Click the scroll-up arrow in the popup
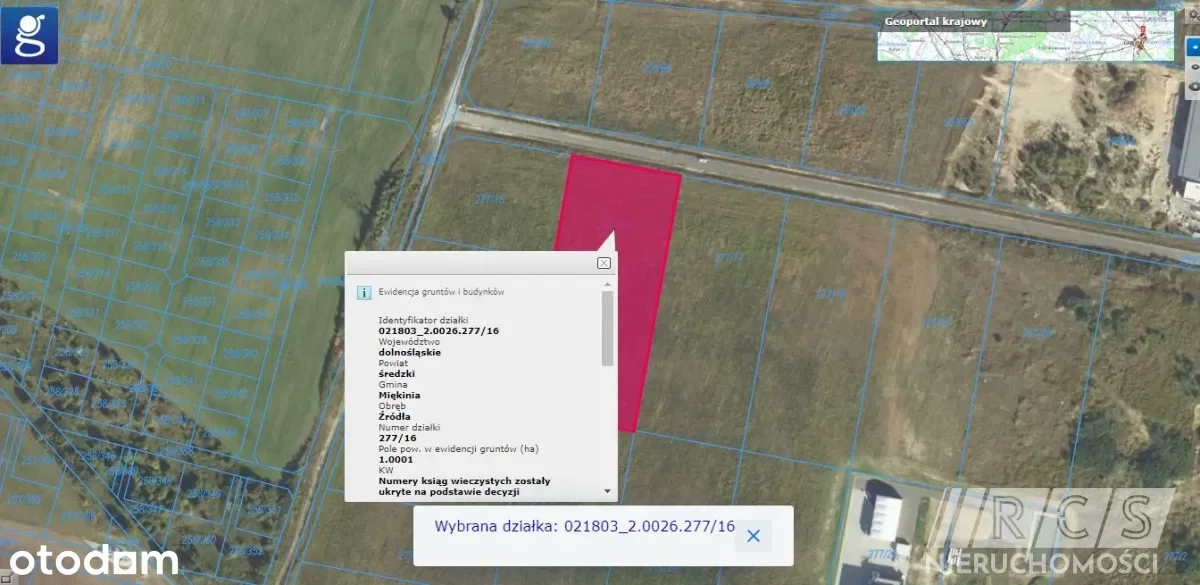Image resolution: width=1200 pixels, height=585 pixels. [607, 284]
